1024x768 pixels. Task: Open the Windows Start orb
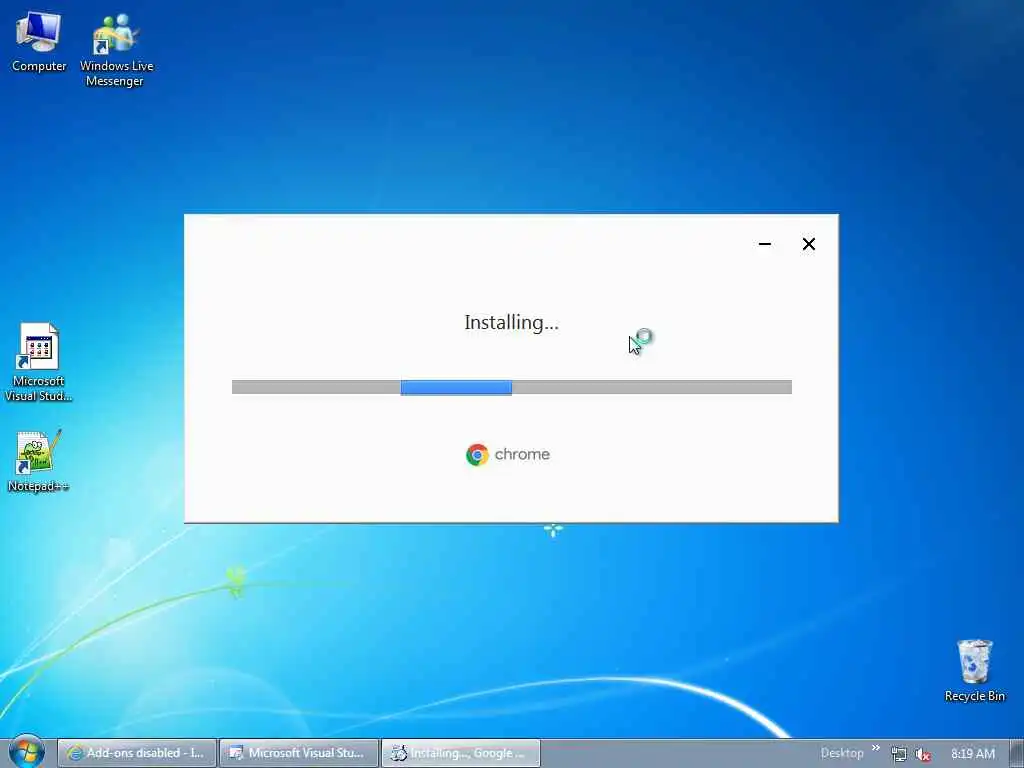pos(26,752)
